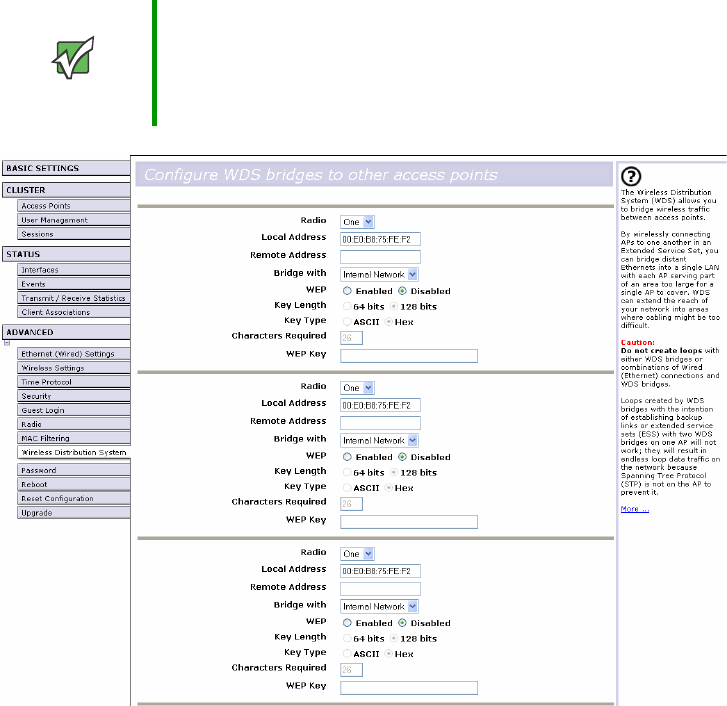Open Reboot page
The width and height of the screenshot is (727, 706).
[74, 484]
